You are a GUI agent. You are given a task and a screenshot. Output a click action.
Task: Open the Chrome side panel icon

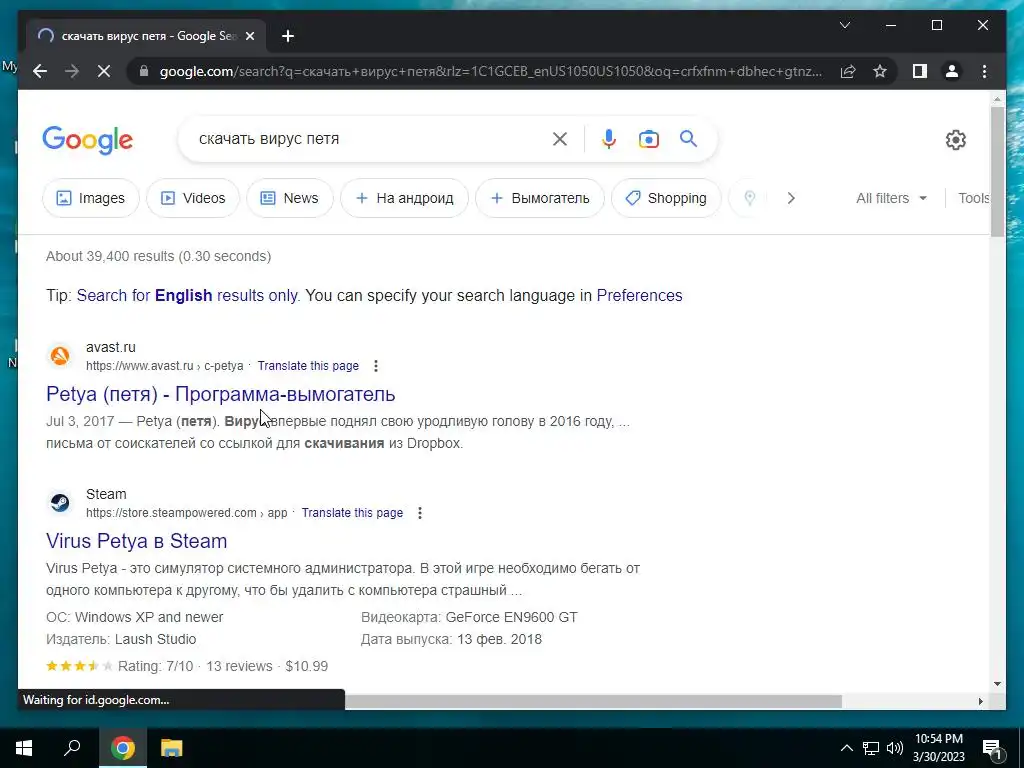pyautogui.click(x=920, y=71)
